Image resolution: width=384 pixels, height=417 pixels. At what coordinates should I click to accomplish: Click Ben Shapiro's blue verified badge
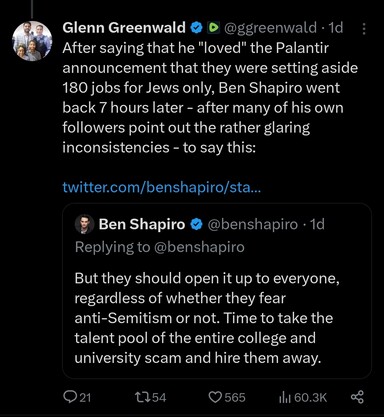[196, 225]
